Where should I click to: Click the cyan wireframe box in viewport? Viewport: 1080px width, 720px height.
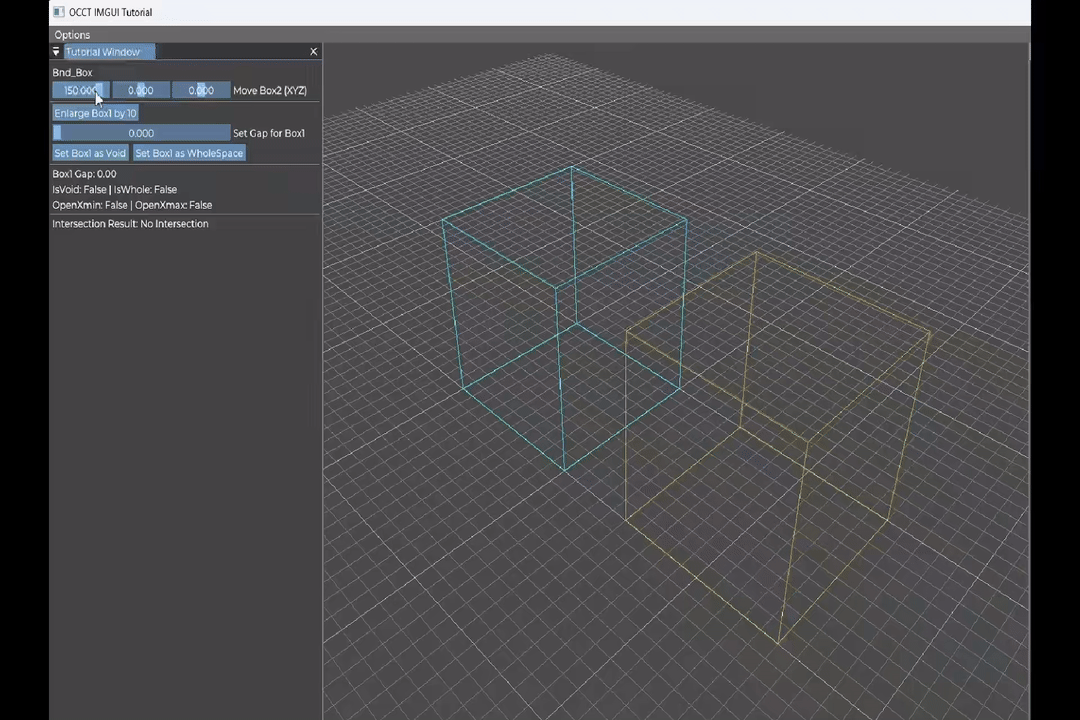(x=565, y=317)
